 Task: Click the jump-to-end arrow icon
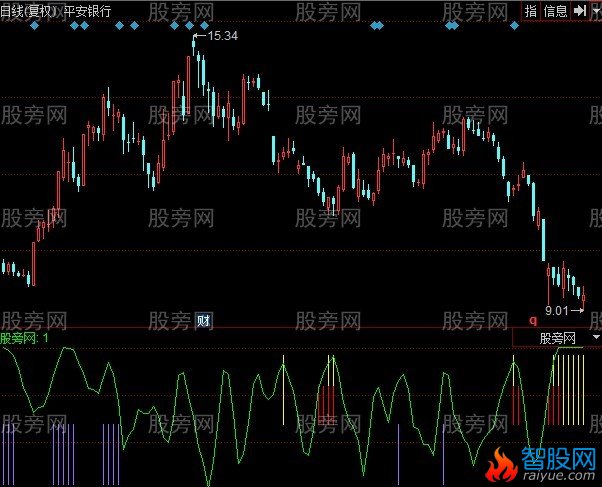tap(580, 11)
